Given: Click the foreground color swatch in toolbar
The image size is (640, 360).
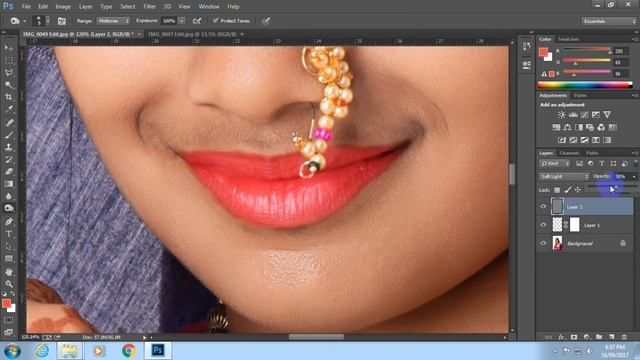Looking at the screenshot, I should pyautogui.click(x=6, y=304).
